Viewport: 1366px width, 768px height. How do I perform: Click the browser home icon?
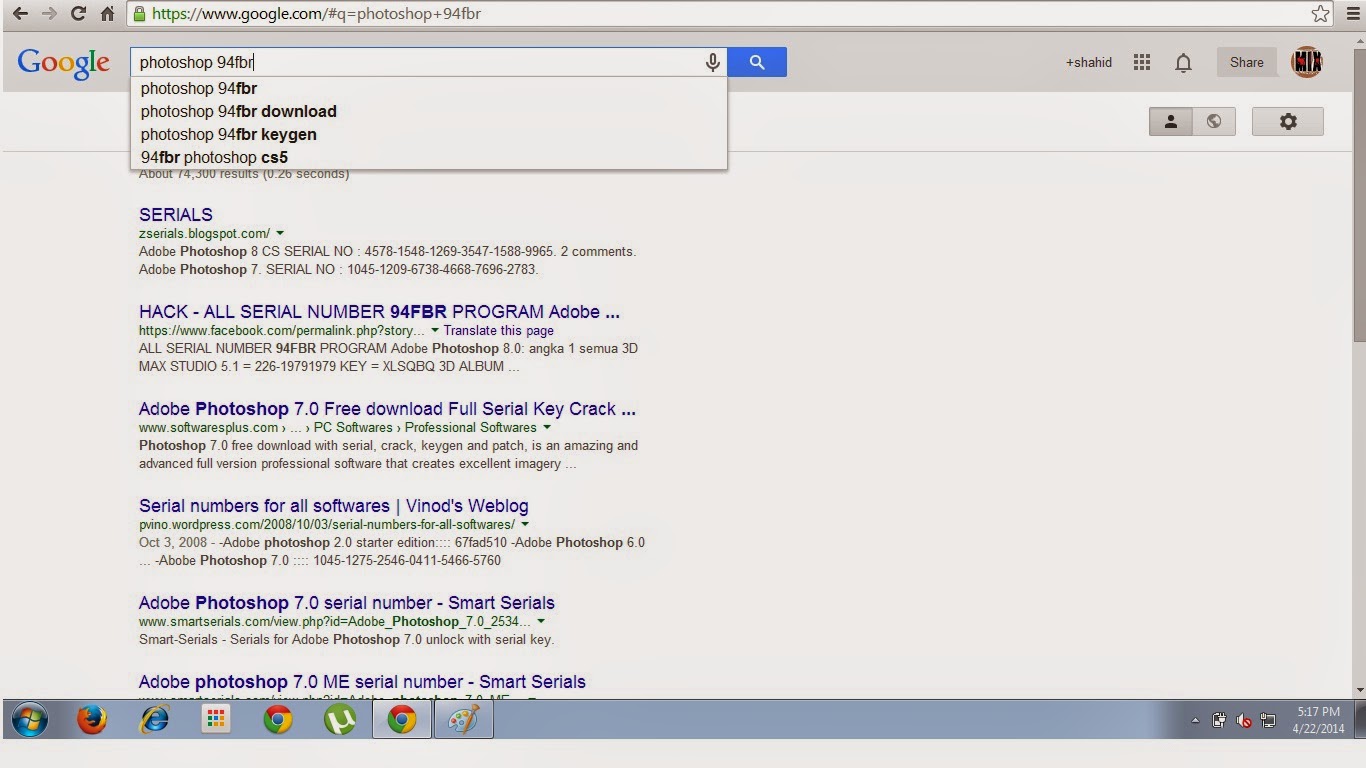click(109, 14)
